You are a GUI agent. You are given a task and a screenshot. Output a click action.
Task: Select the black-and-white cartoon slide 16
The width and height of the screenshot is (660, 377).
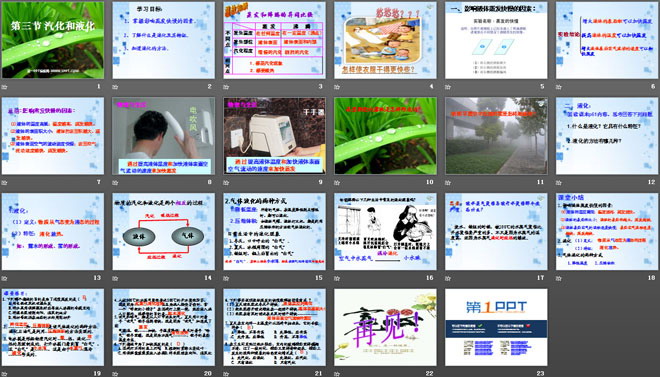coord(385,231)
